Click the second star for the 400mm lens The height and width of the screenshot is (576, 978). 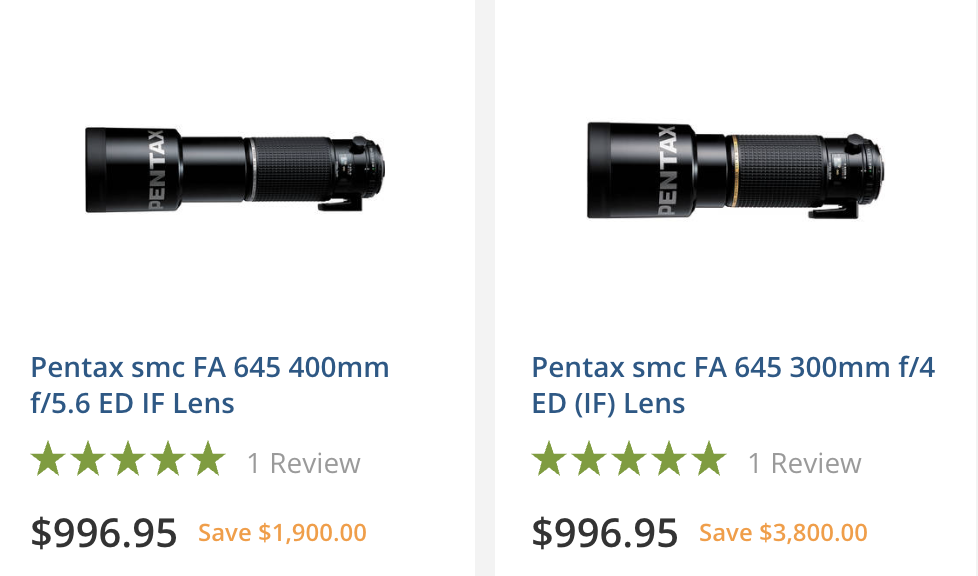(x=88, y=461)
